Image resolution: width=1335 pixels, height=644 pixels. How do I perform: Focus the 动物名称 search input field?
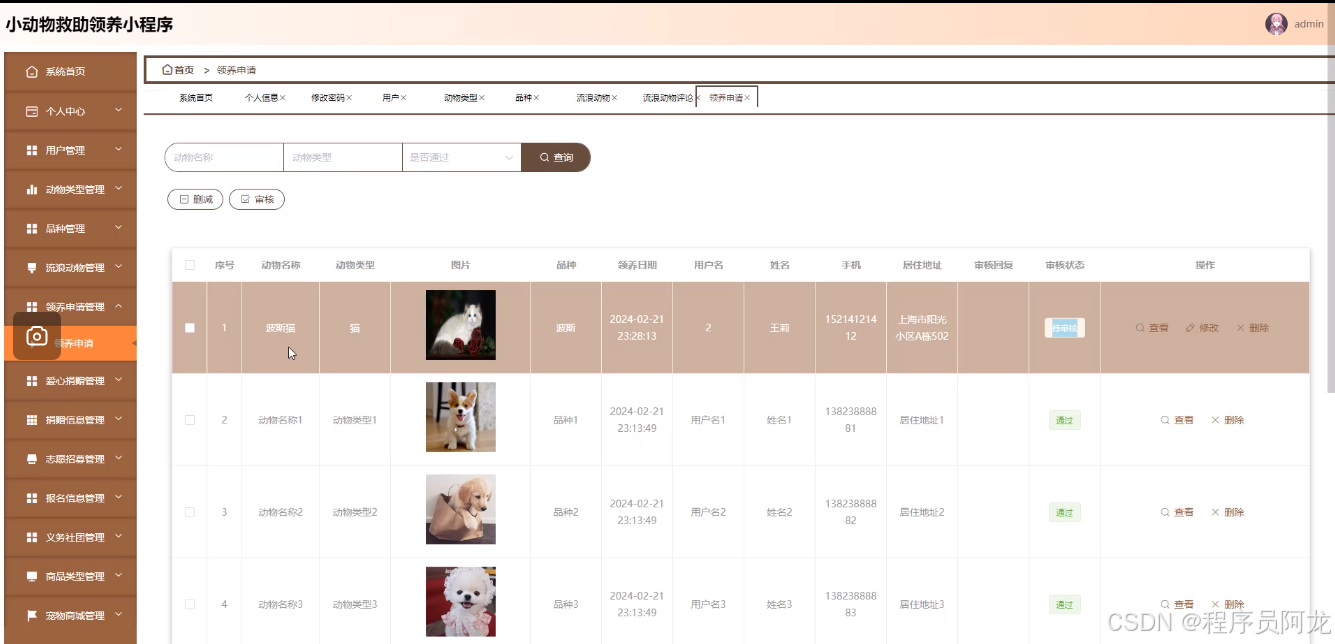point(224,157)
